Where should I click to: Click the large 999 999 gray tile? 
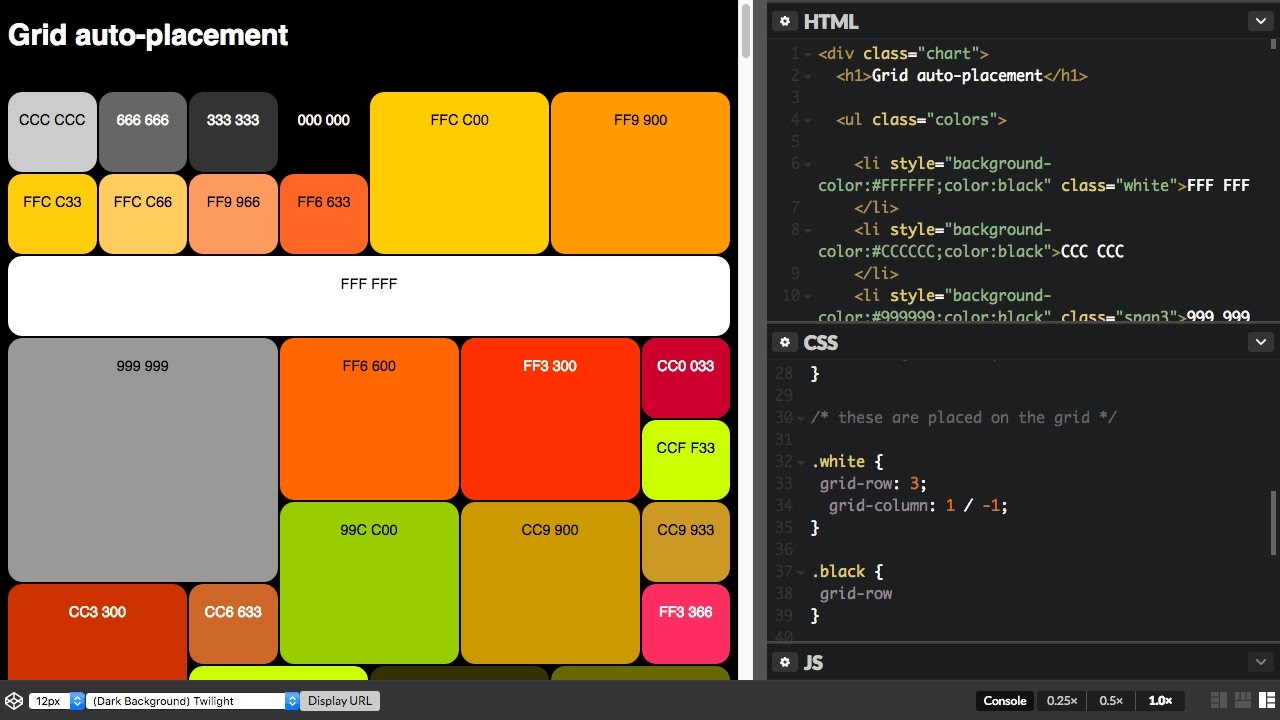point(143,460)
